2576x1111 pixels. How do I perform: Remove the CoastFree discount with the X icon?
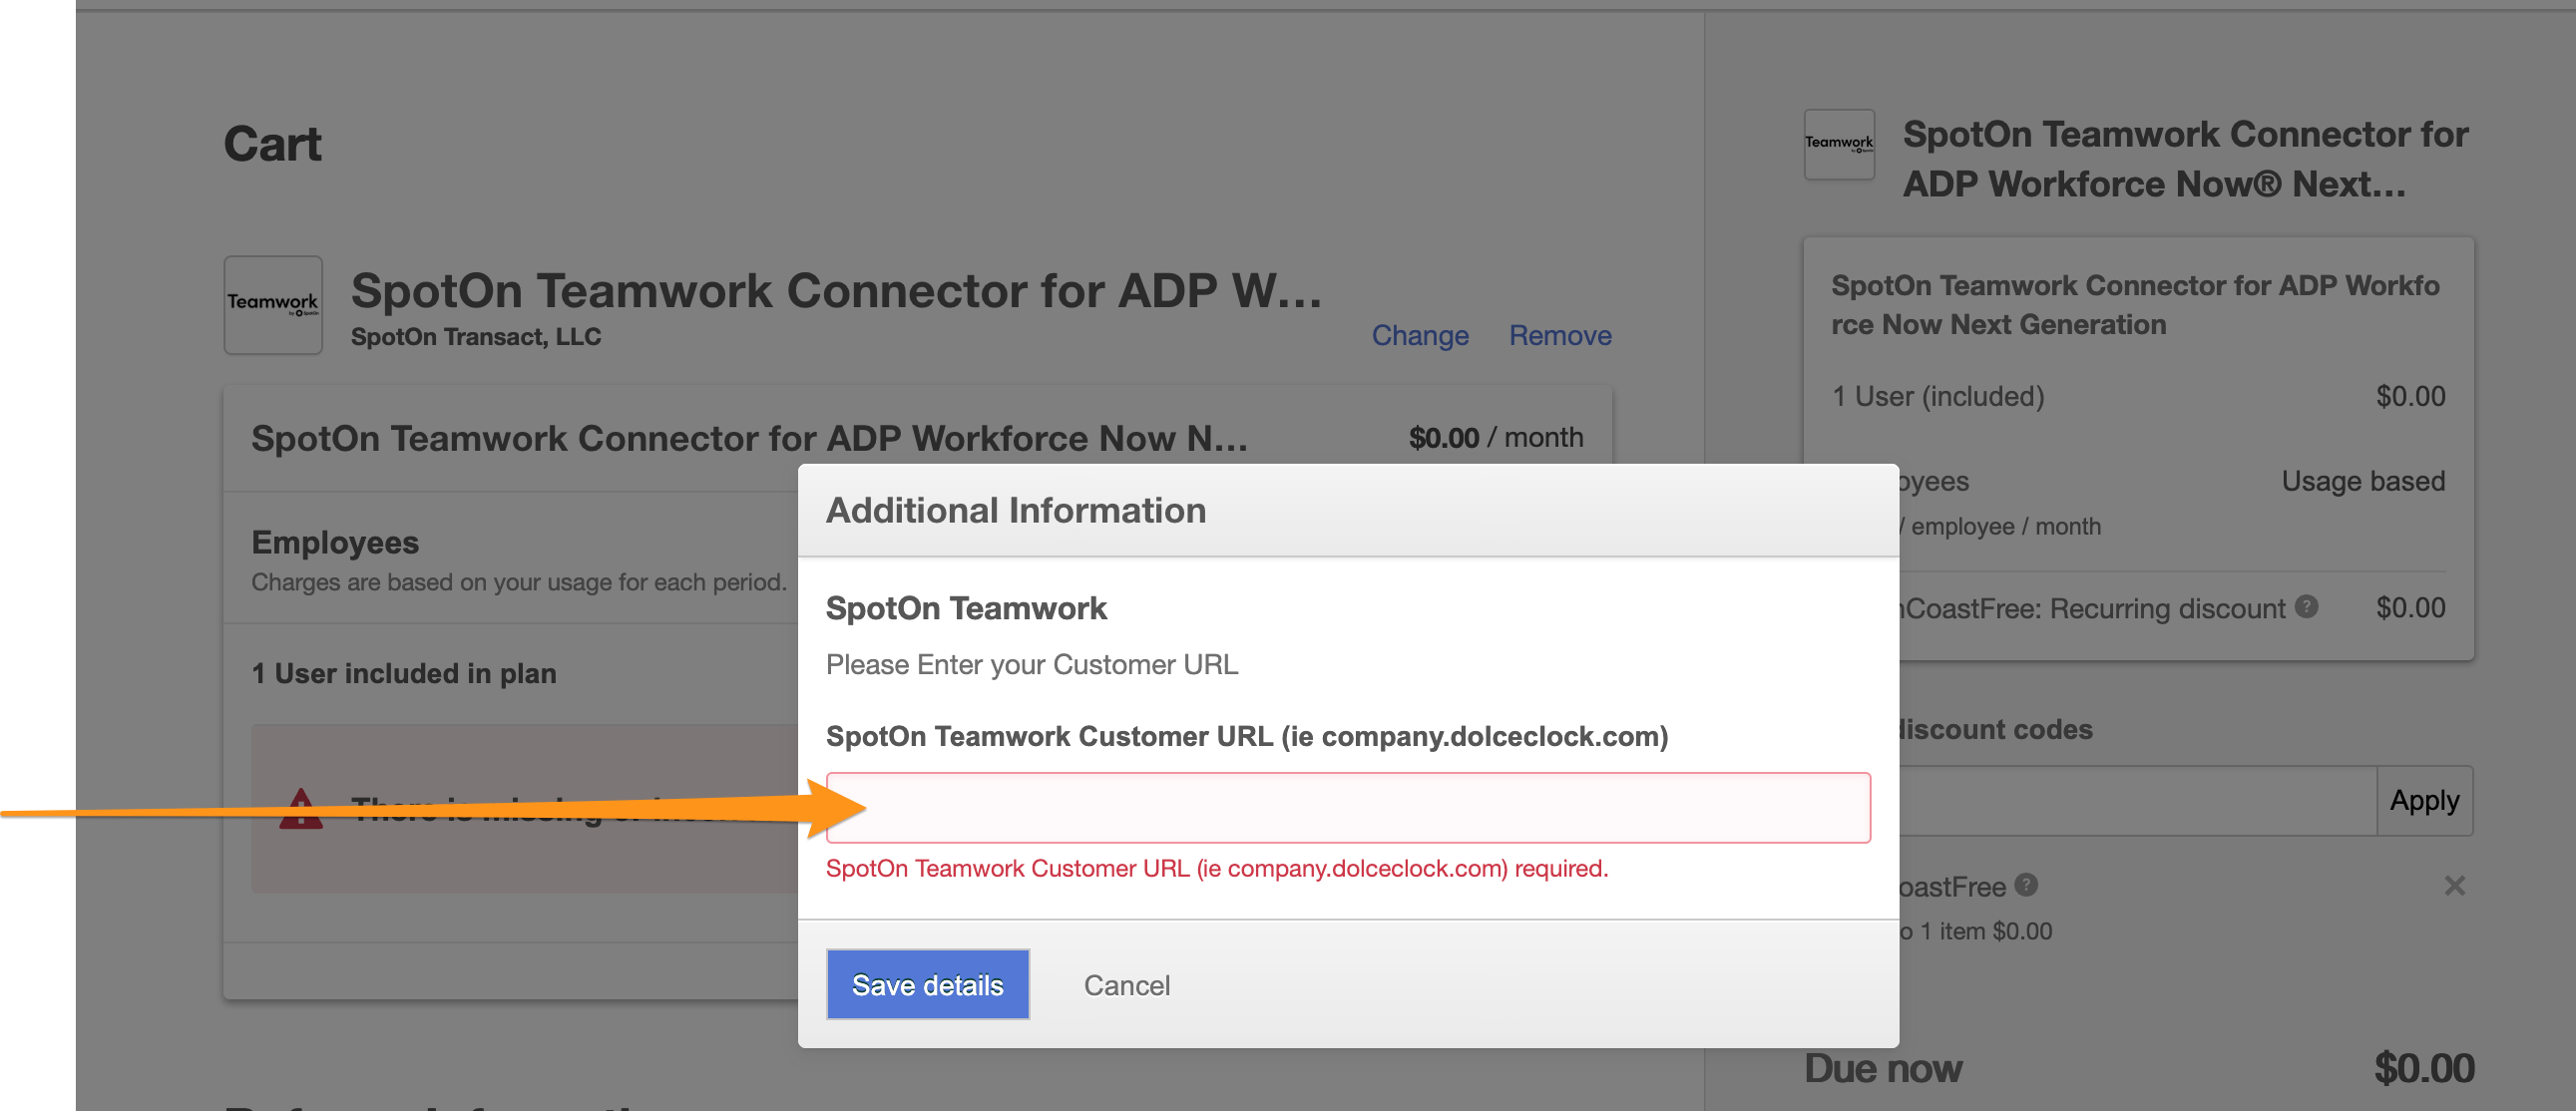[2454, 886]
